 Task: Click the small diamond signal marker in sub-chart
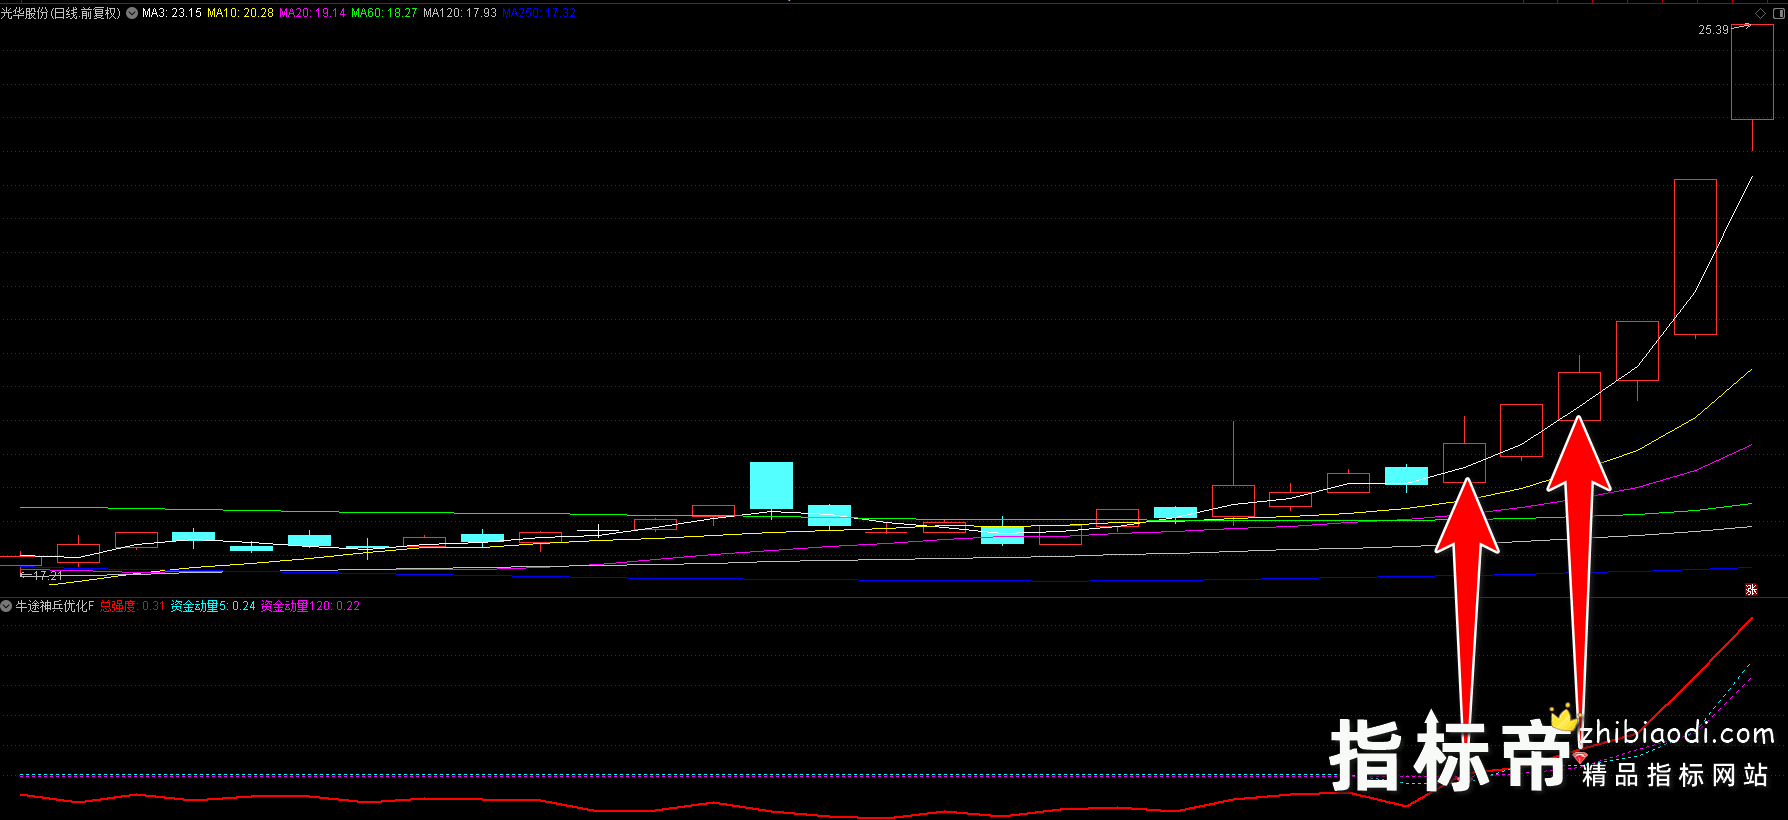pos(1580,756)
